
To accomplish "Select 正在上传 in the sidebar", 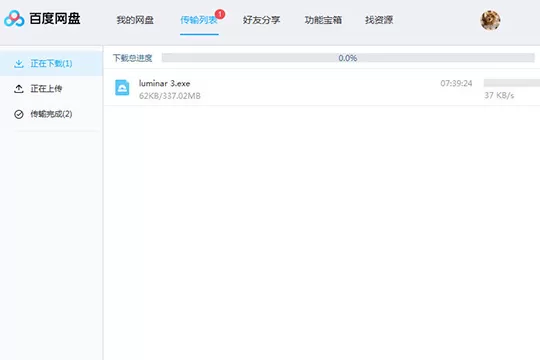I will point(51,89).
